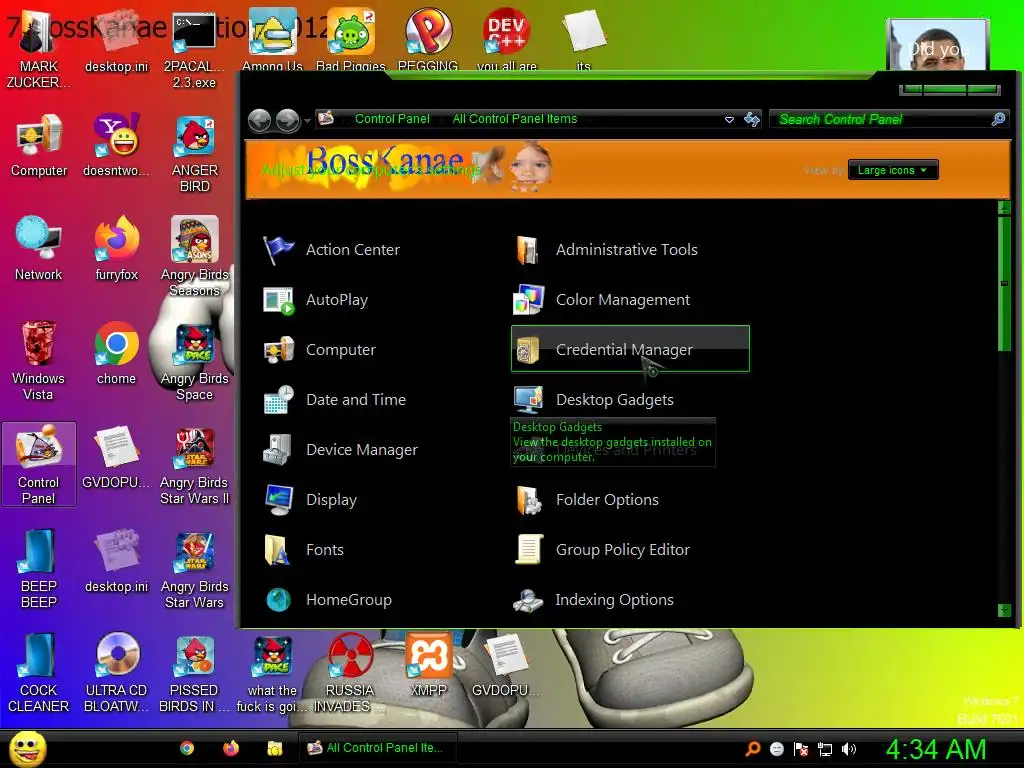Image resolution: width=1024 pixels, height=768 pixels.
Task: Open Group Policy Editor icon
Action: (528, 550)
